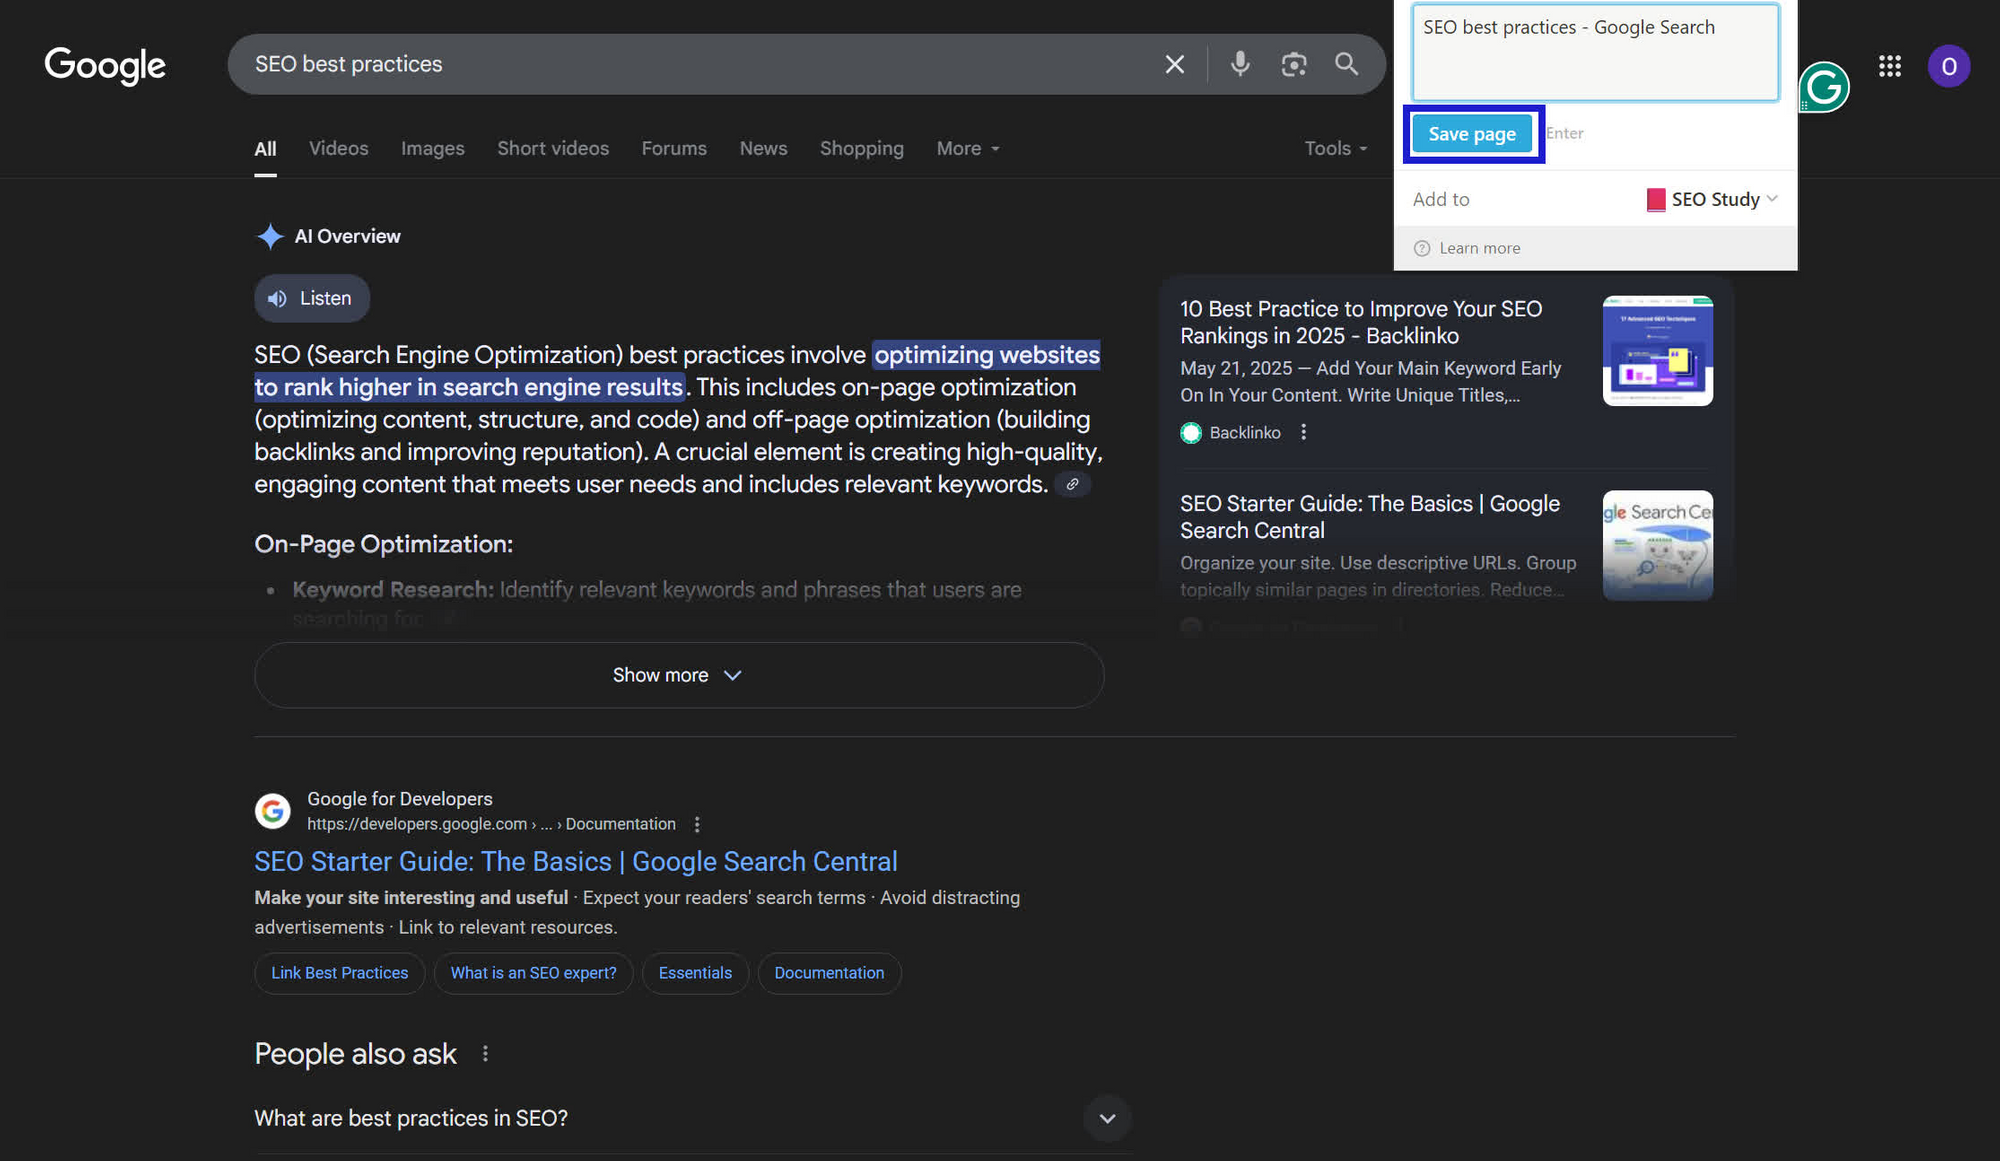Open Google Lens image search
2000x1161 pixels.
(x=1294, y=63)
